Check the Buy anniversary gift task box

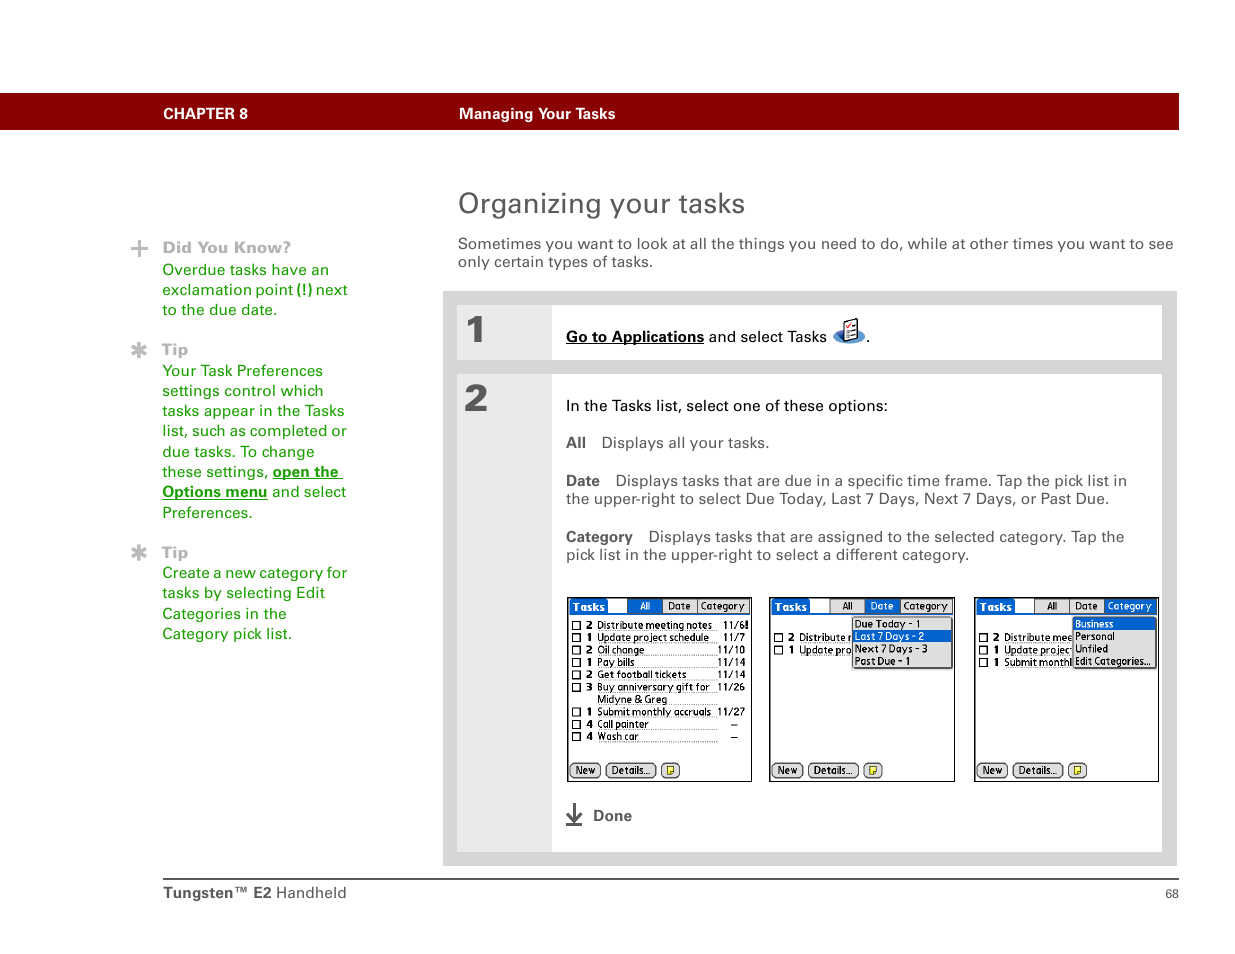576,687
